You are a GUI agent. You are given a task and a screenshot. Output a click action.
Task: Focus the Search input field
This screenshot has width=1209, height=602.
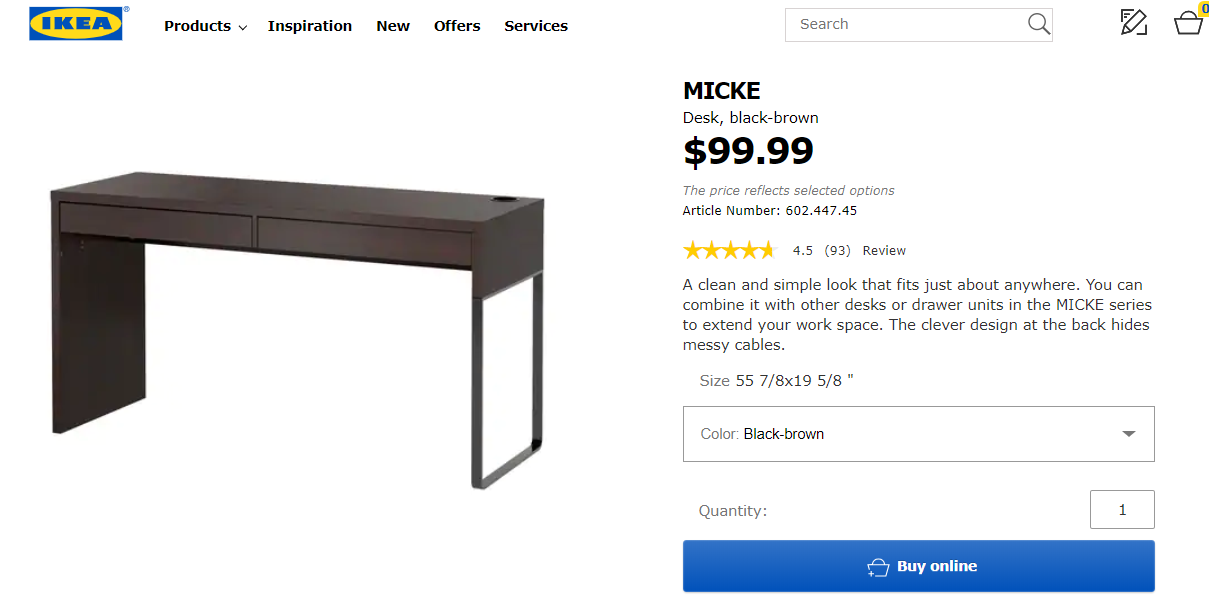[x=905, y=24]
